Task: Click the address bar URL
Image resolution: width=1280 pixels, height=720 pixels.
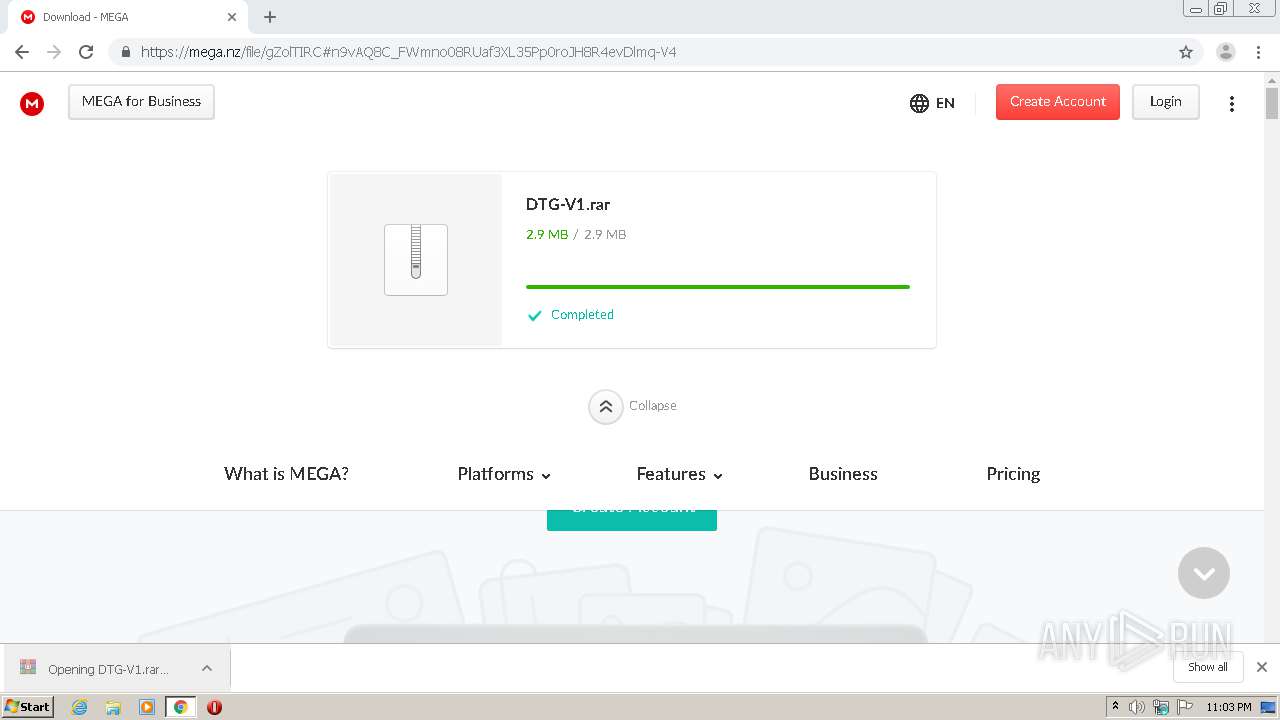Action: pyautogui.click(x=408, y=52)
